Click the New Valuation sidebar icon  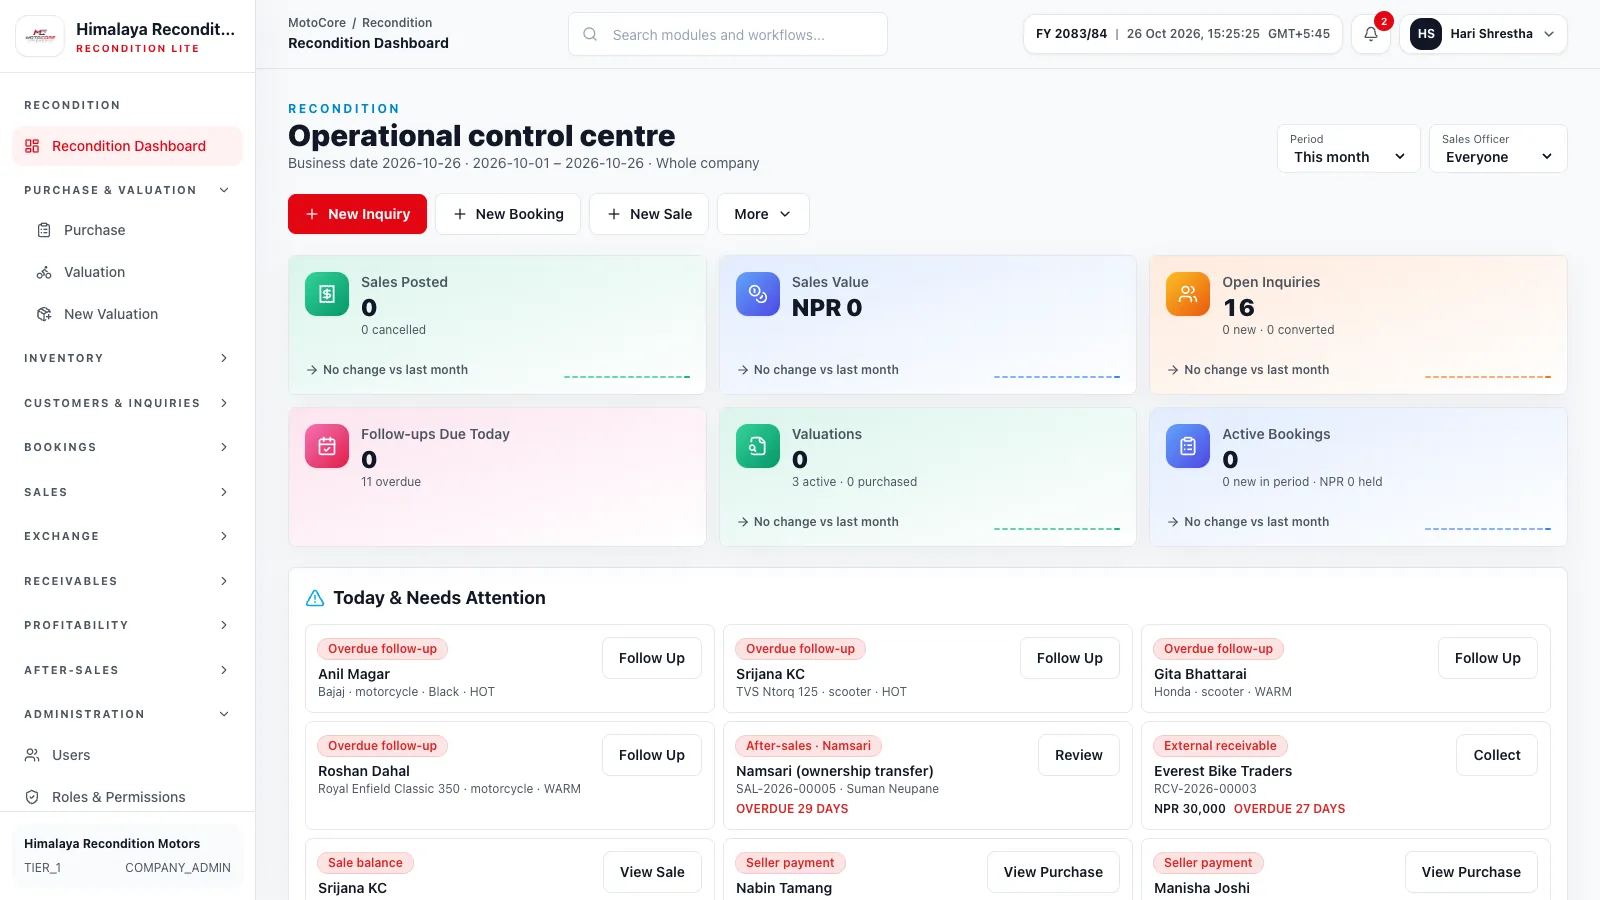pos(44,314)
